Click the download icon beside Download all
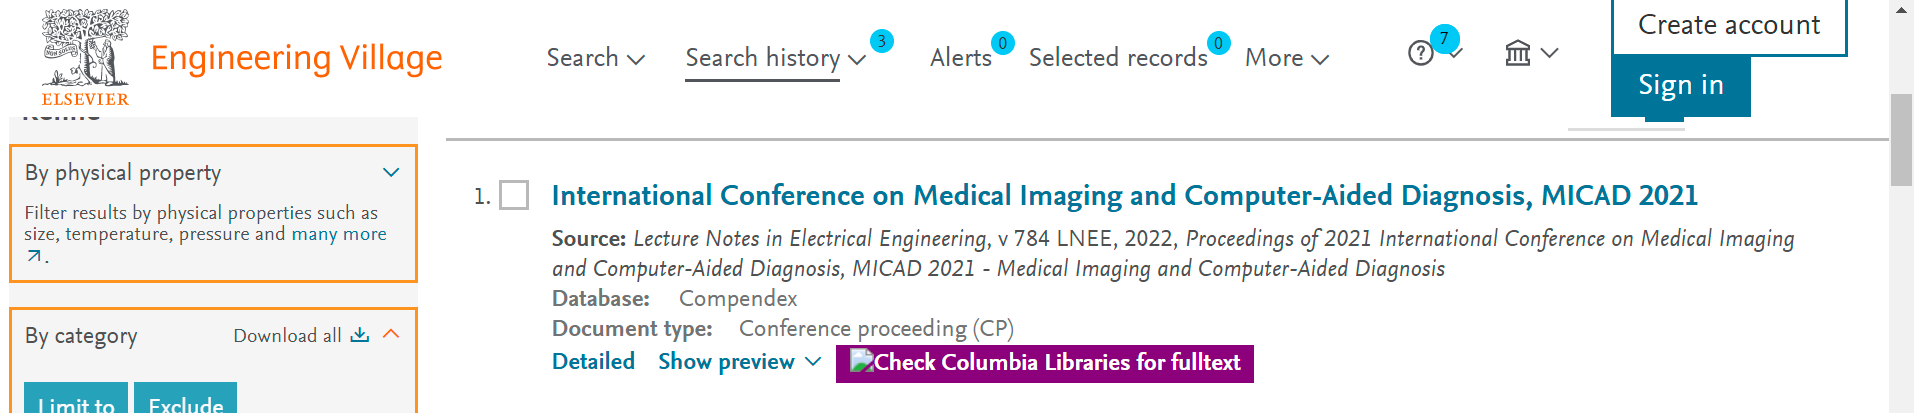 click(360, 335)
